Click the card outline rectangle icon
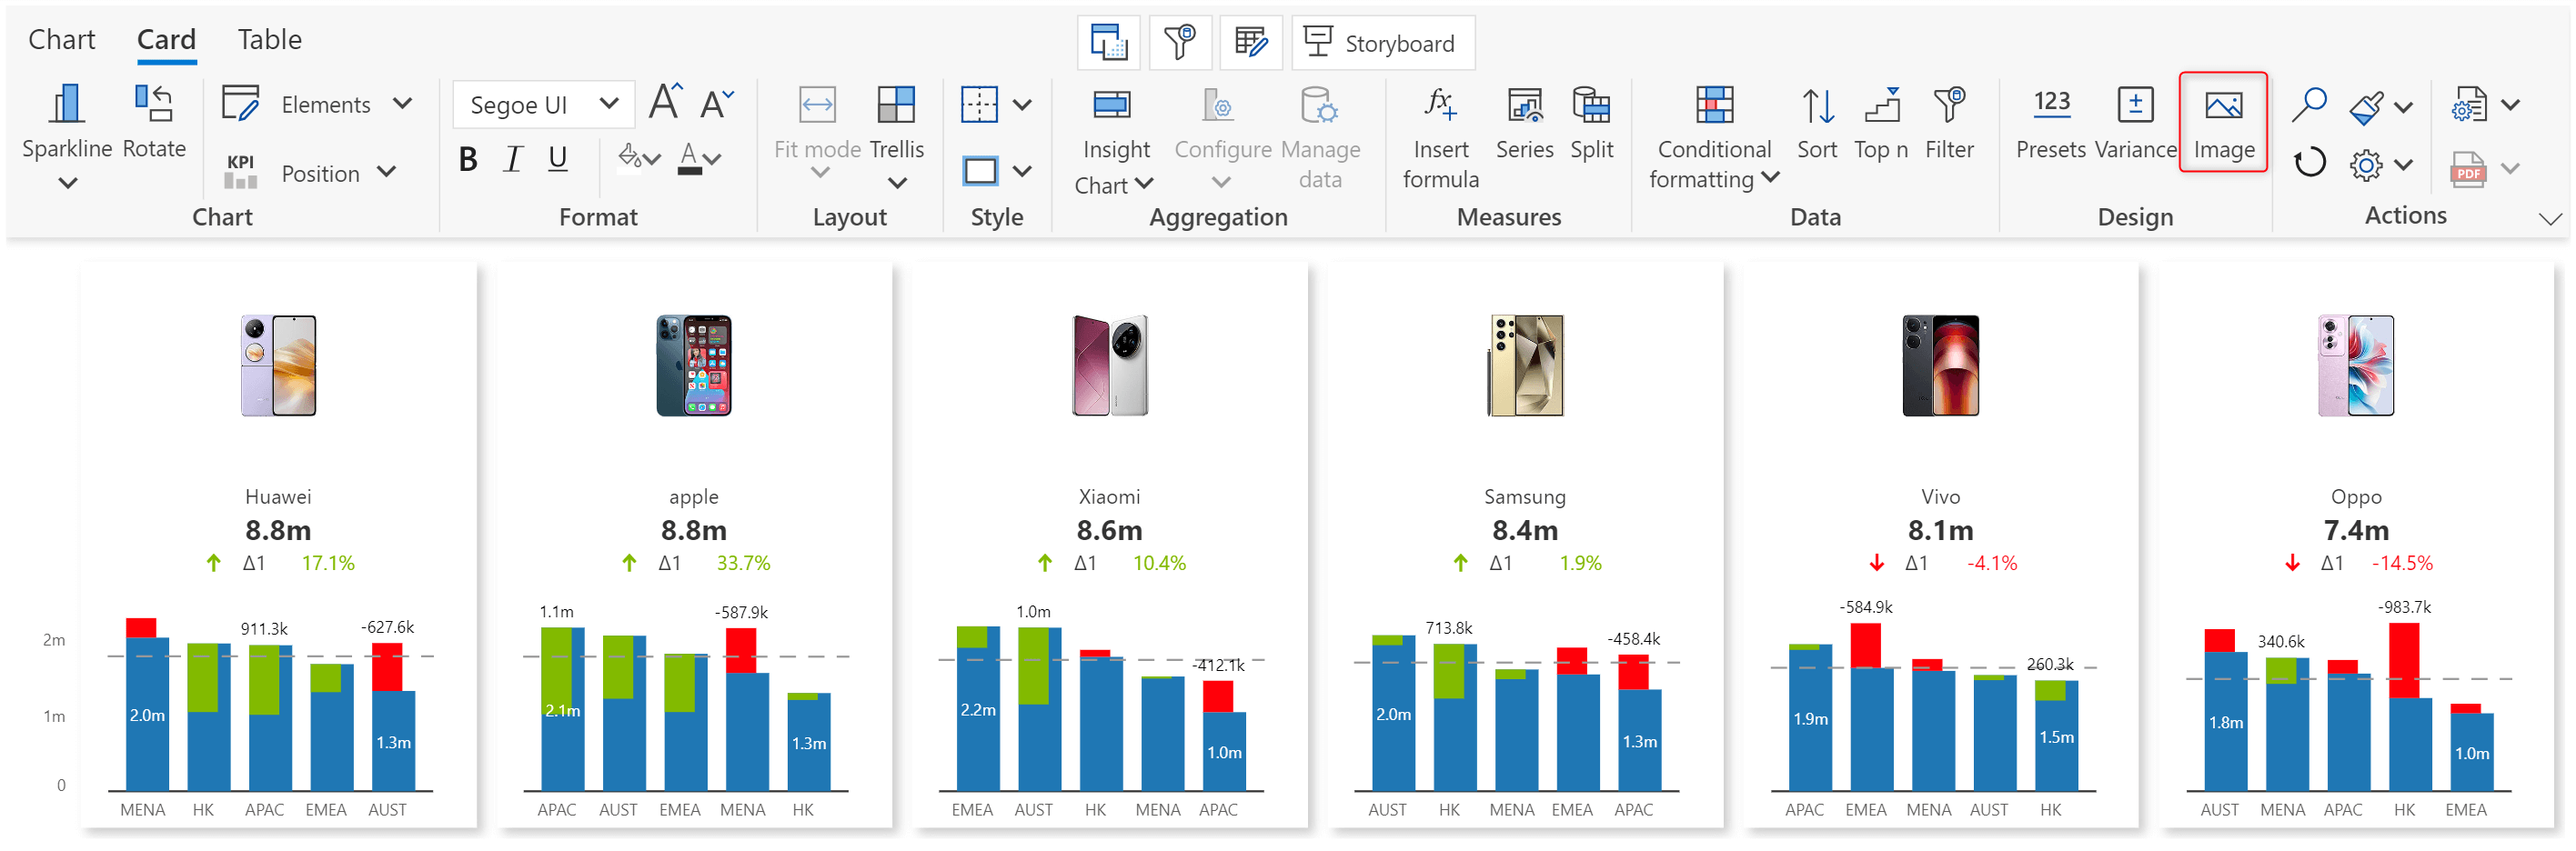The image size is (2576, 851). tap(979, 171)
